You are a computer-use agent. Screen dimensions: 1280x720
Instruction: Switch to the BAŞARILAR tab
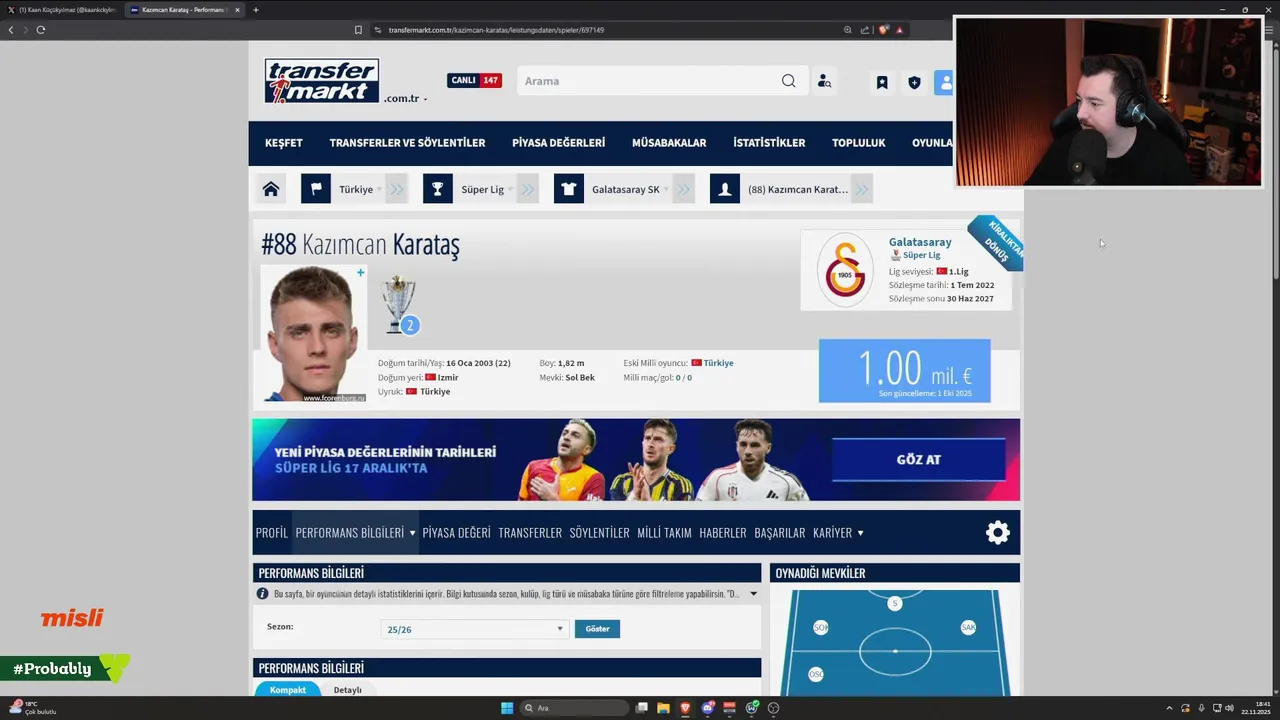(780, 533)
